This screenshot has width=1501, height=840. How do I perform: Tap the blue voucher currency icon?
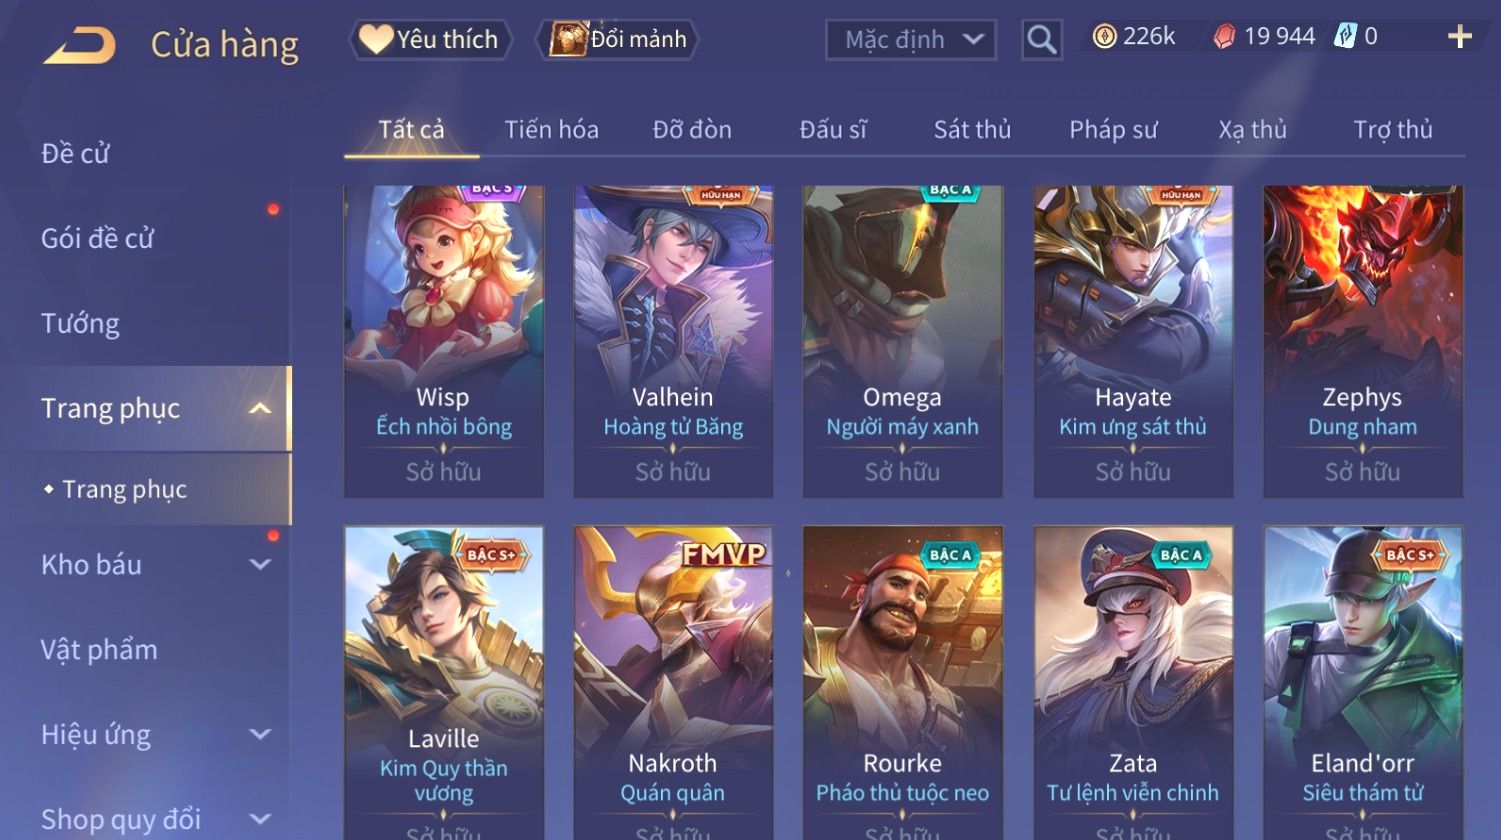[x=1345, y=37]
